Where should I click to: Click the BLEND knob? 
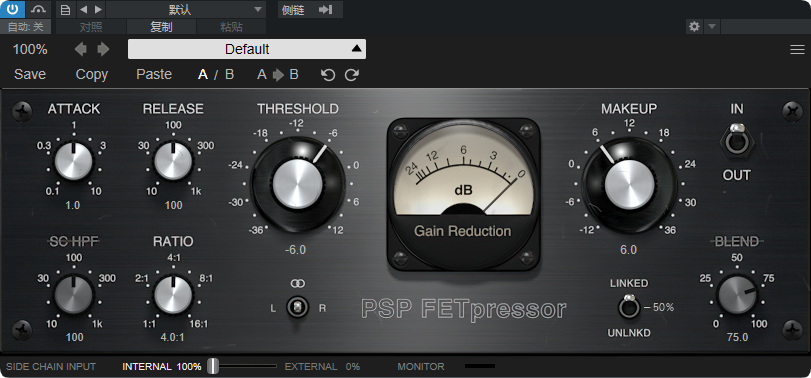[737, 294]
